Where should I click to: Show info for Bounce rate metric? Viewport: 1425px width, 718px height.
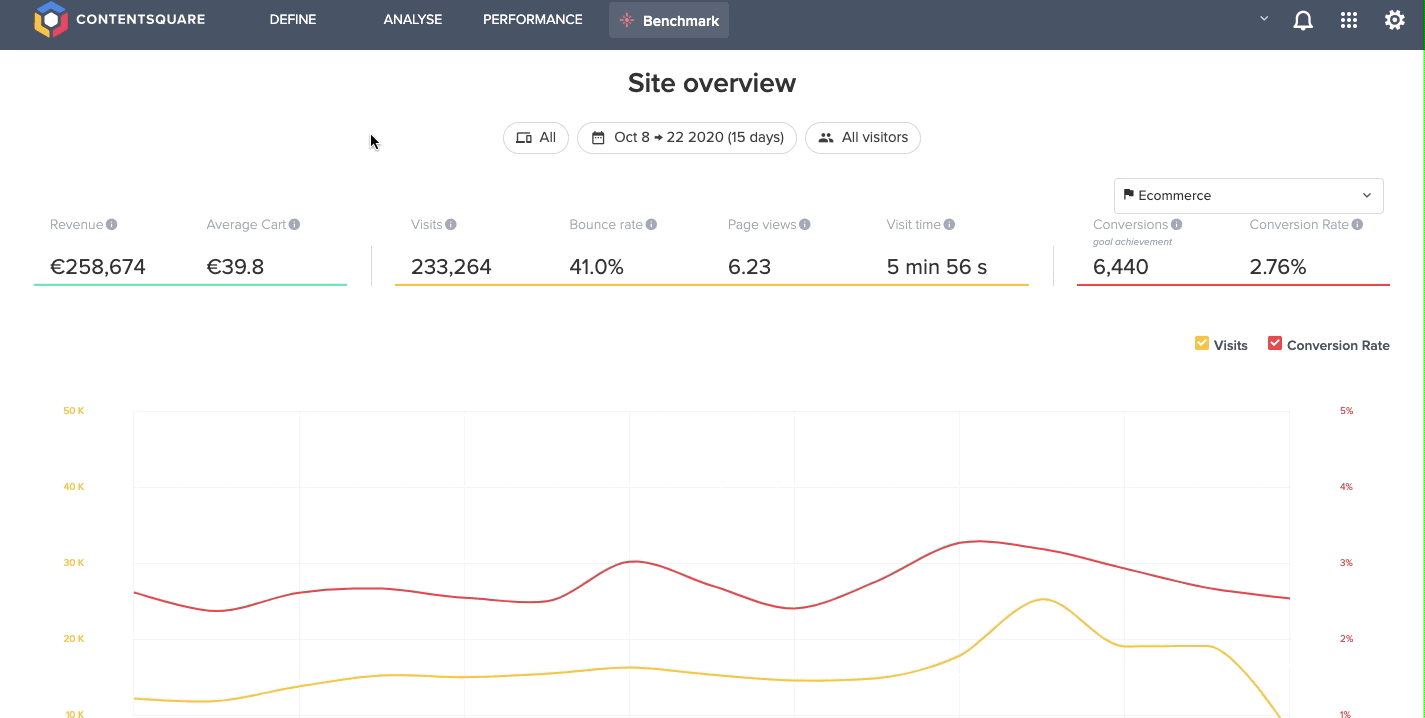[651, 225]
